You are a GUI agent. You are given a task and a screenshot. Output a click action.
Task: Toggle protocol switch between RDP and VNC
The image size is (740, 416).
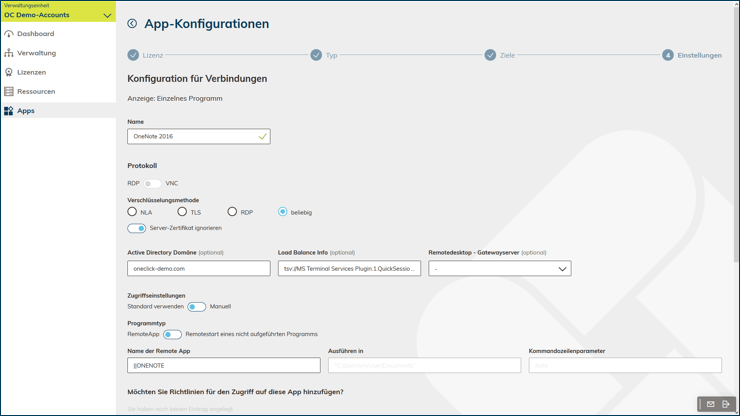152,184
